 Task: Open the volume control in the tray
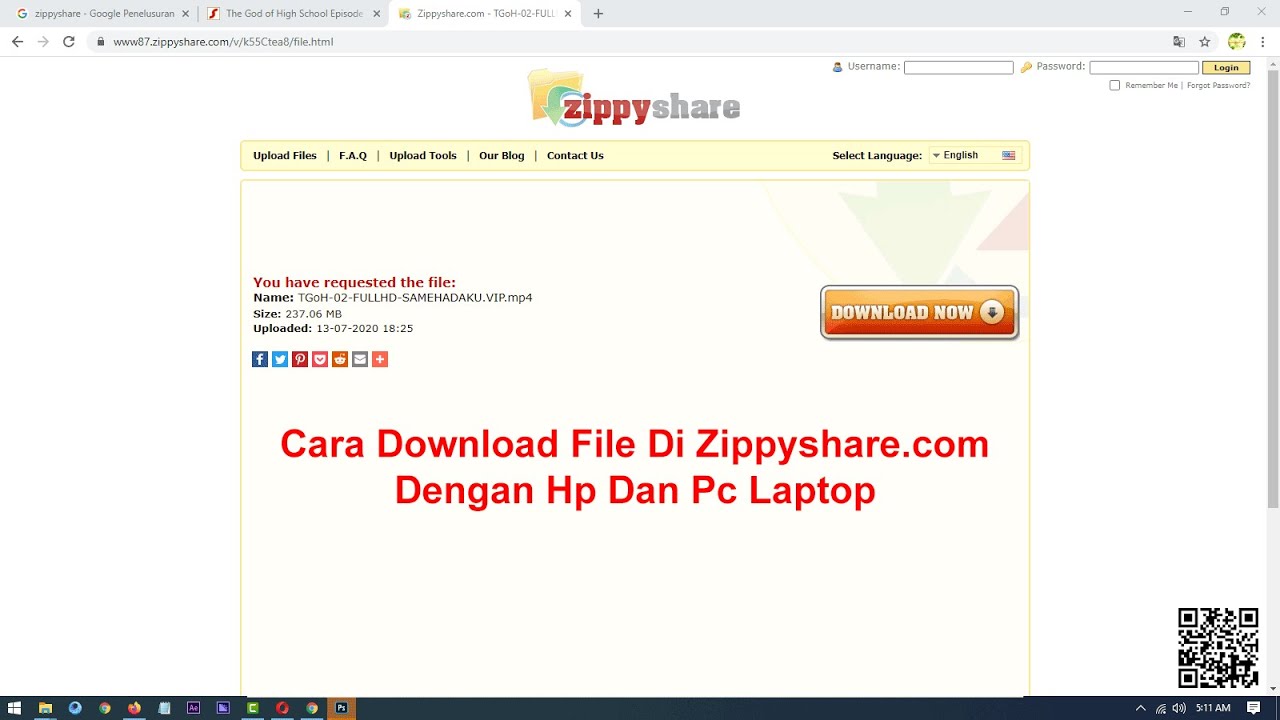pyautogui.click(x=1179, y=708)
